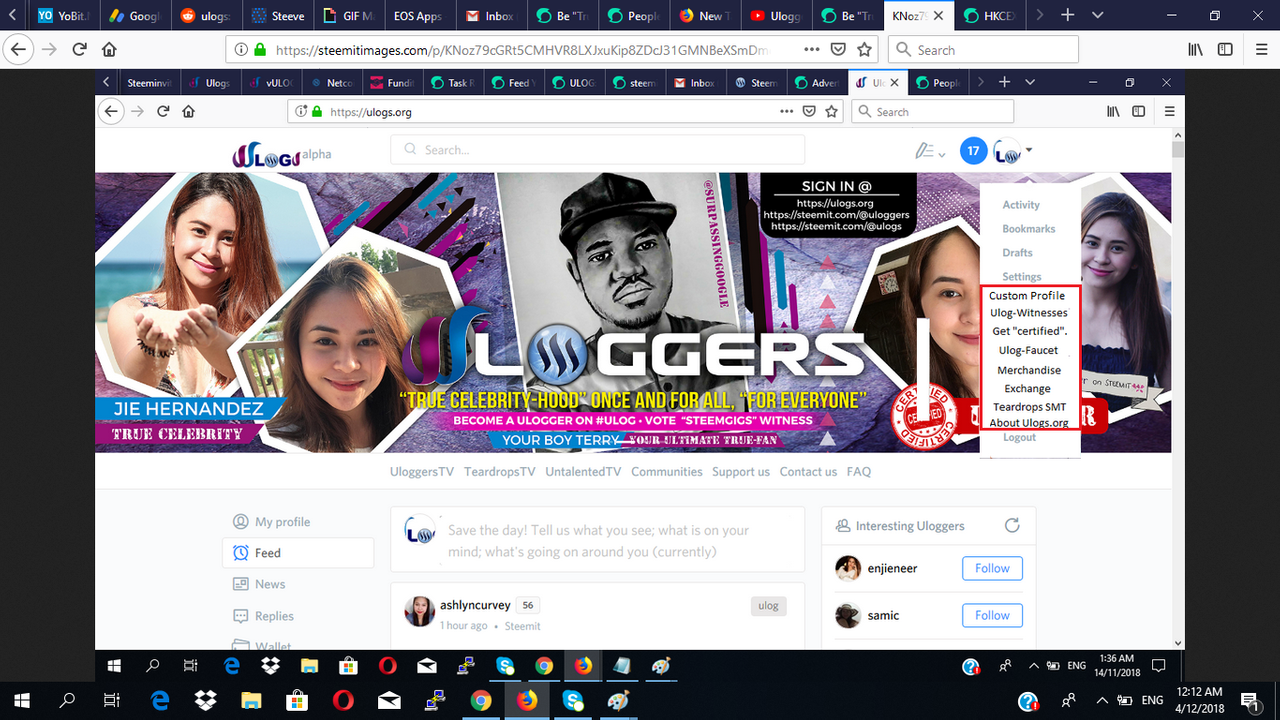Select Drafts in the profile menu
This screenshot has width=1280, height=720.
[1018, 253]
